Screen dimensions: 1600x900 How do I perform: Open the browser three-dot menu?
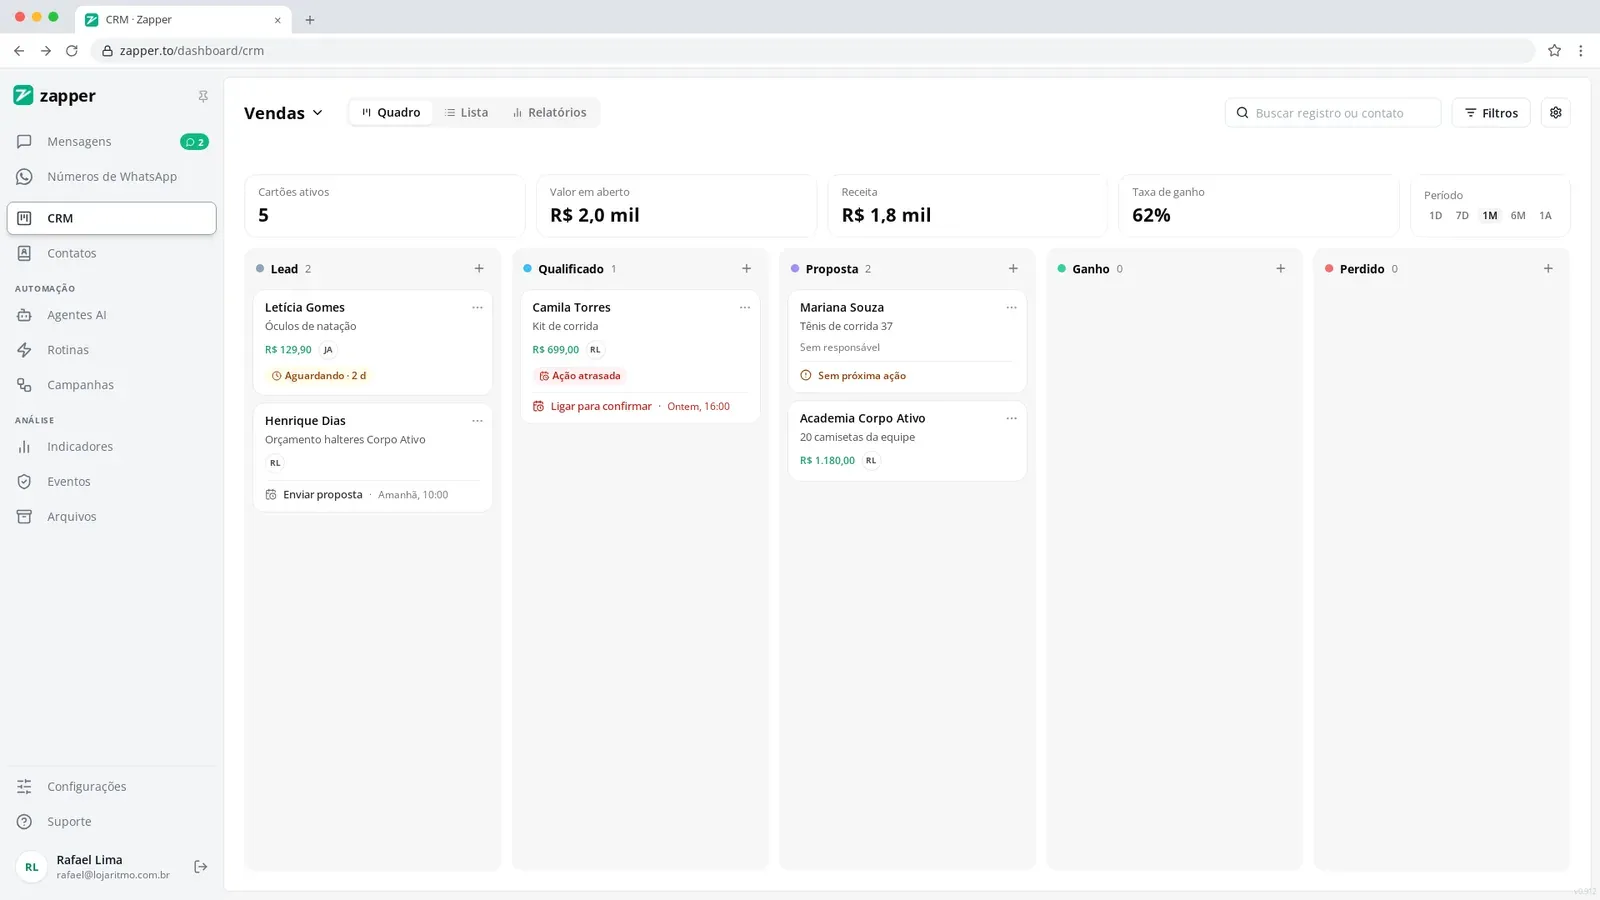click(x=1580, y=51)
